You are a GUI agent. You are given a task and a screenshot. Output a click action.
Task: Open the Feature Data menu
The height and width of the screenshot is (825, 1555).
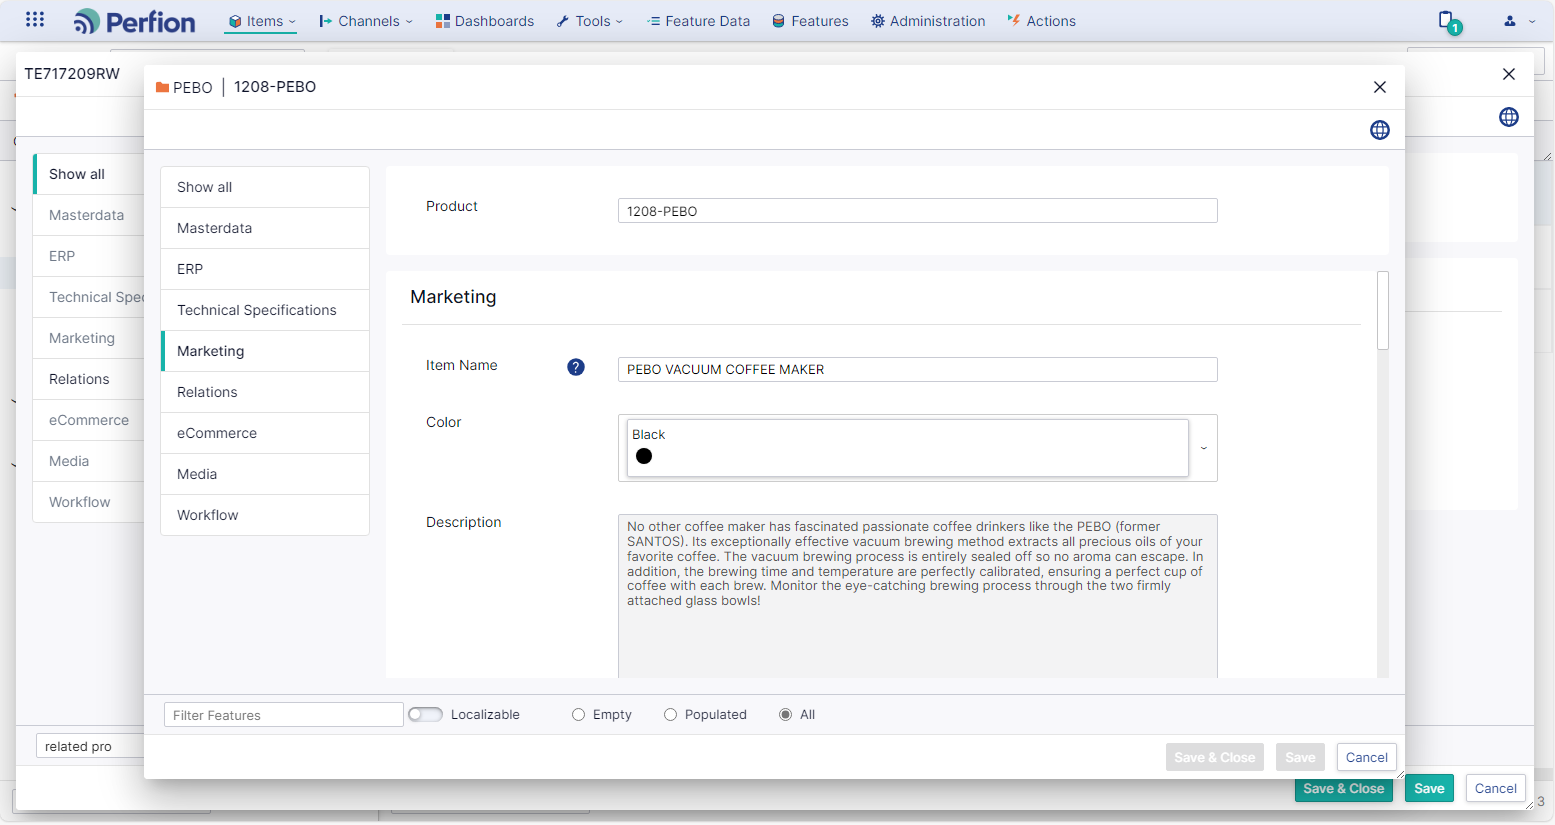tap(698, 21)
